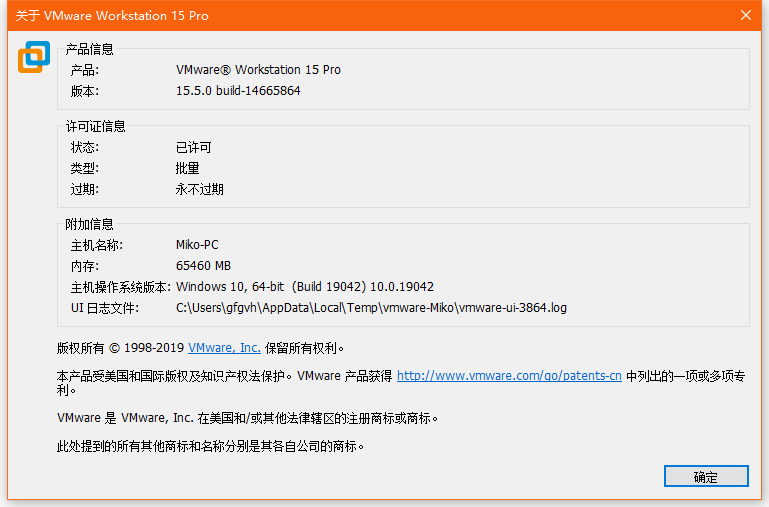
Task: Open the vmware.com patents-cn link
Action: (x=509, y=376)
